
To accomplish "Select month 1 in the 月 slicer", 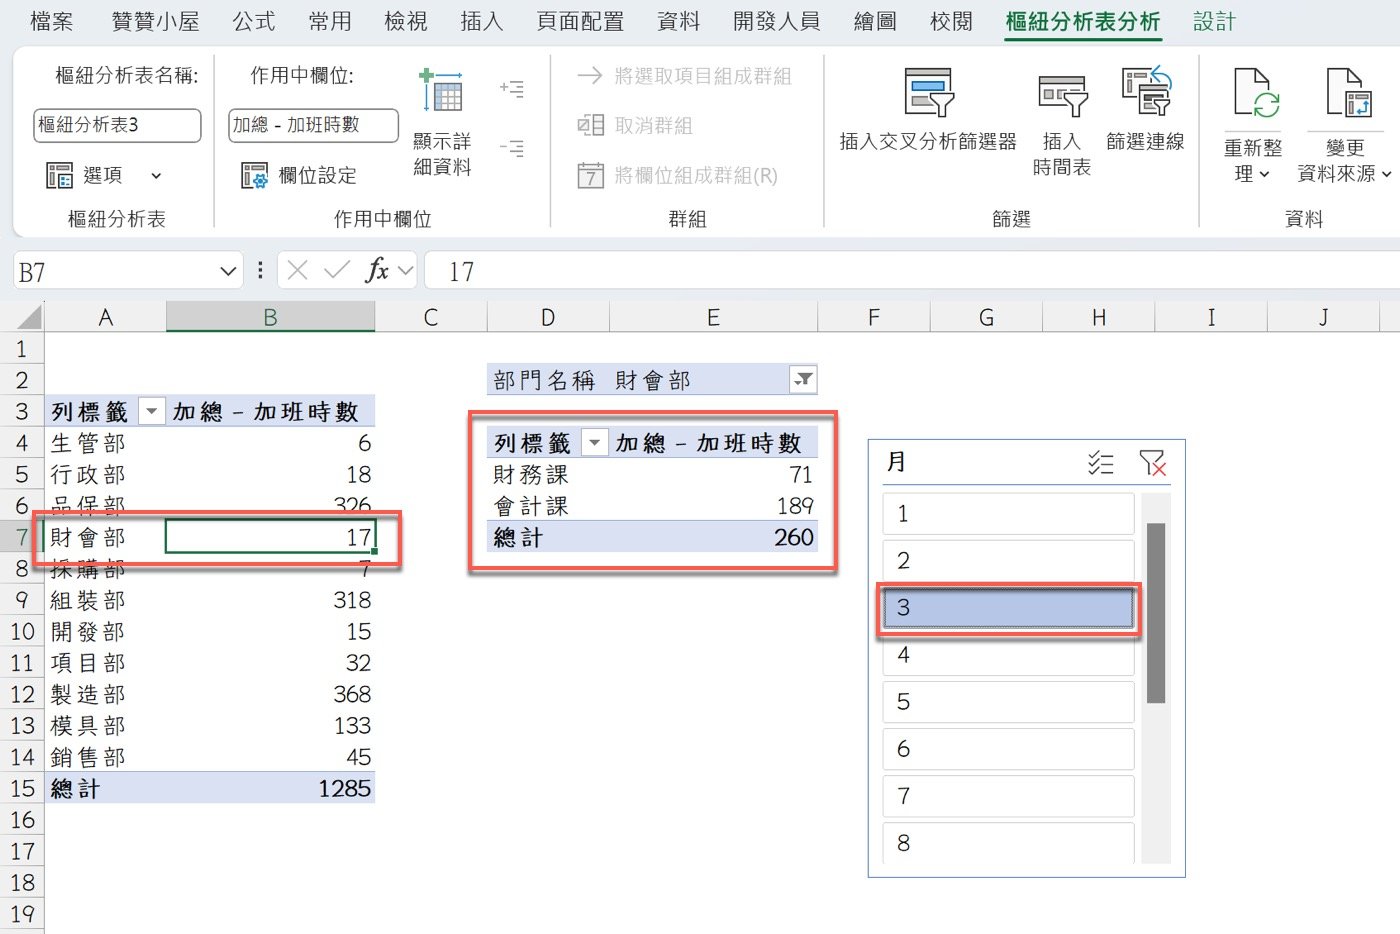I will tap(1008, 514).
